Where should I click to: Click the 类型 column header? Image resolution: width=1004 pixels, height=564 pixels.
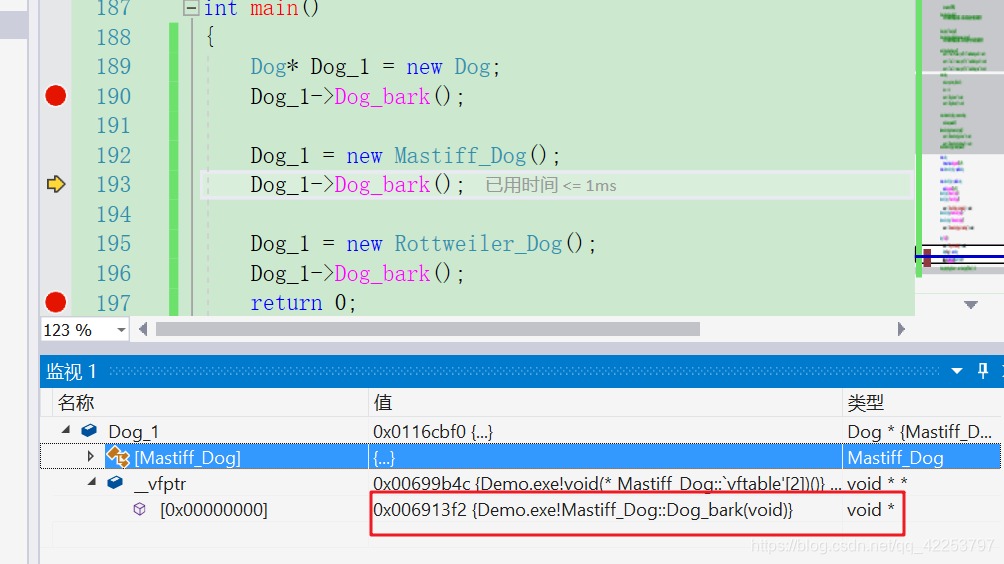pyautogui.click(x=865, y=403)
